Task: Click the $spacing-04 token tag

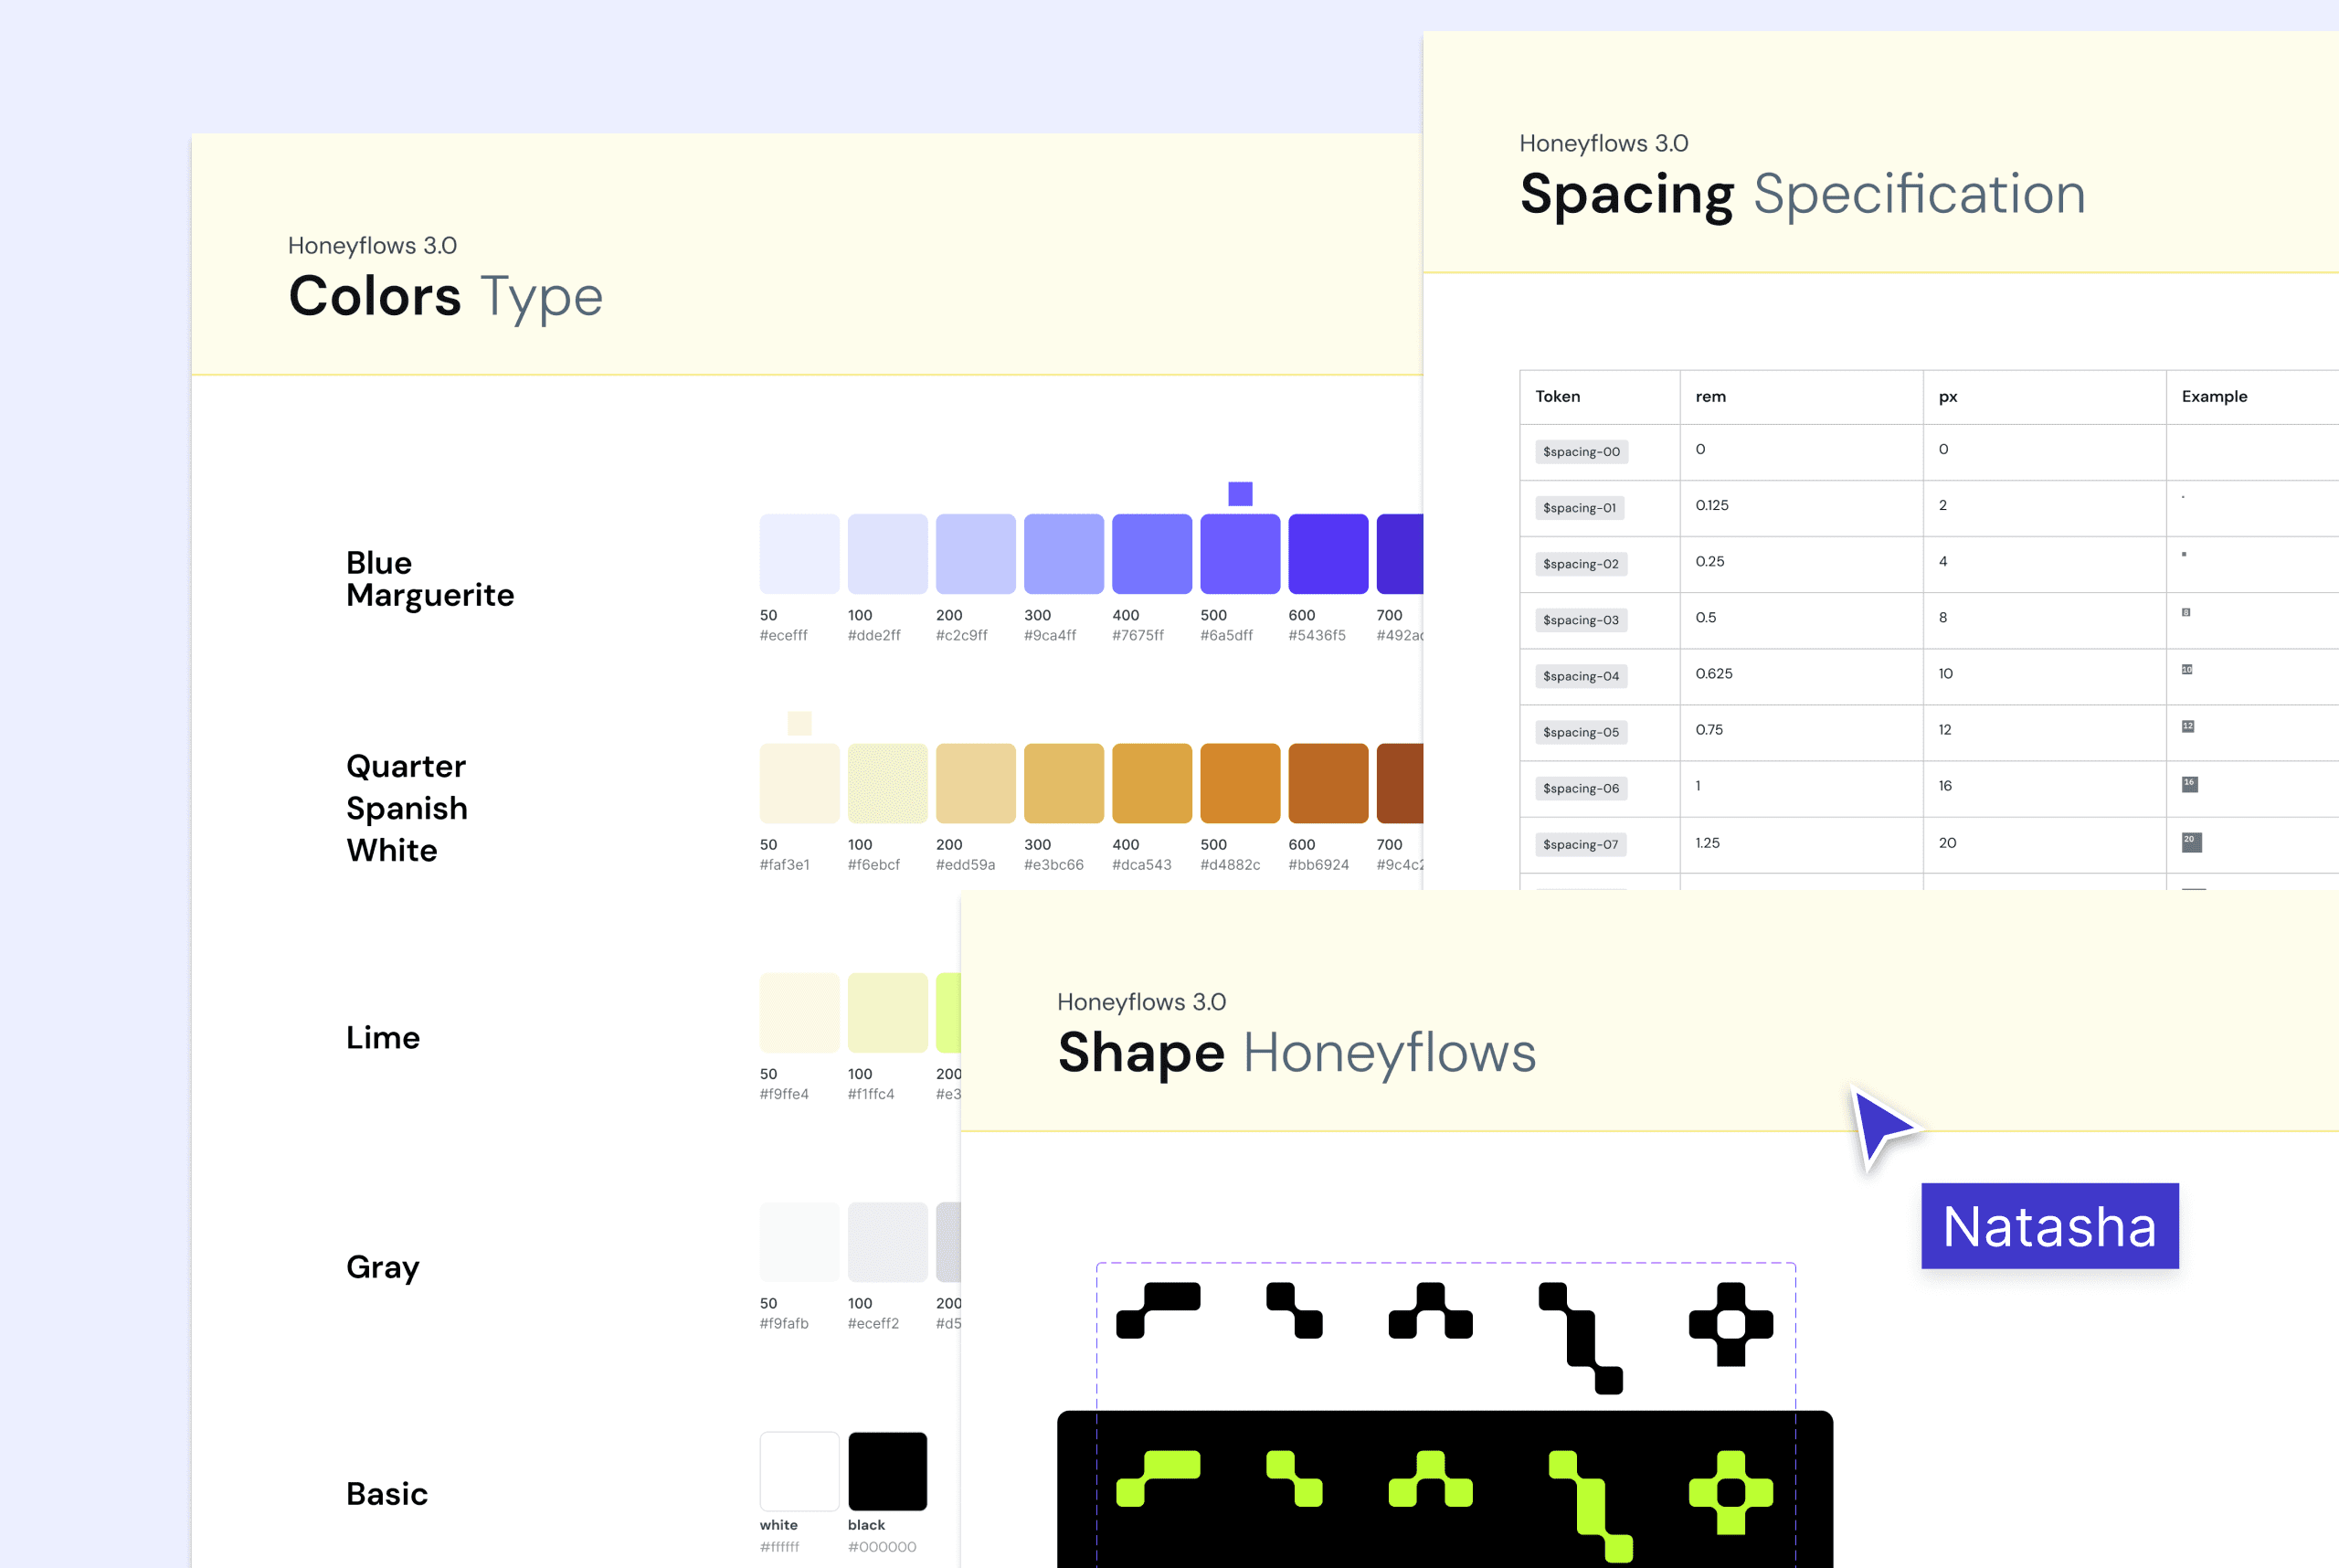Action: coord(1580,676)
